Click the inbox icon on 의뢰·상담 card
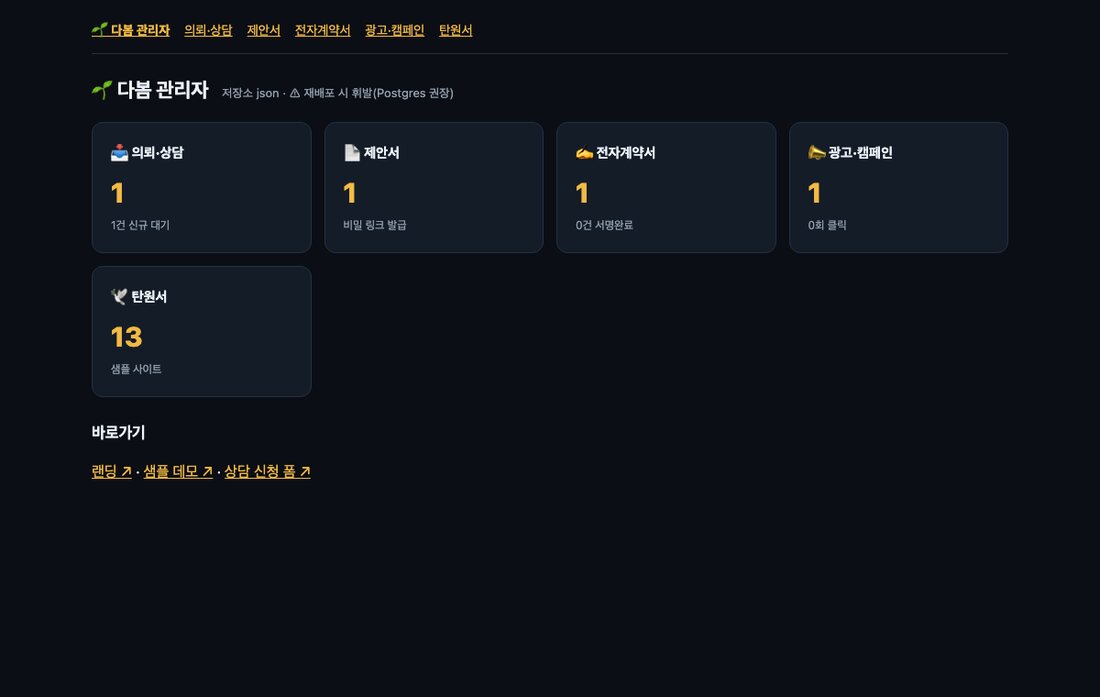The image size is (1100, 697). tap(119, 152)
